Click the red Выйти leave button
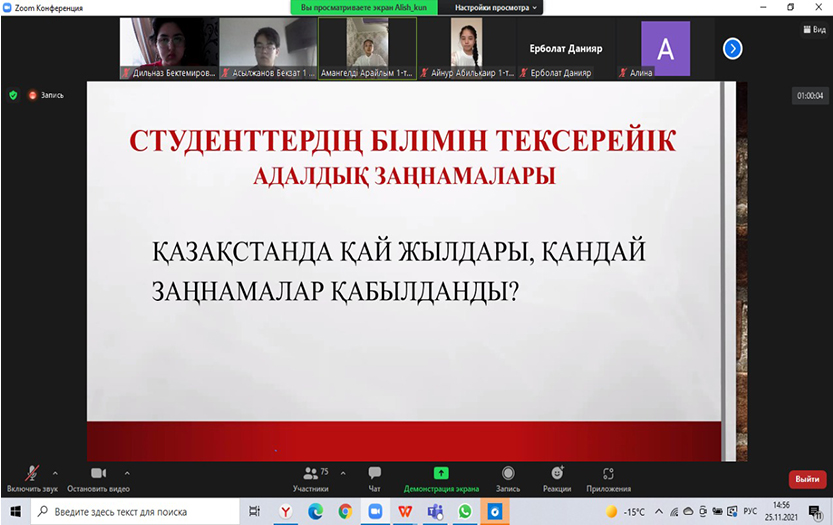The image size is (833, 525). point(807,479)
